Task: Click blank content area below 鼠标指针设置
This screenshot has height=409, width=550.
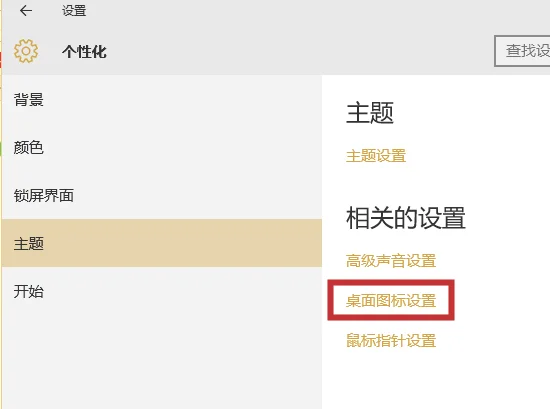Action: [x=436, y=381]
